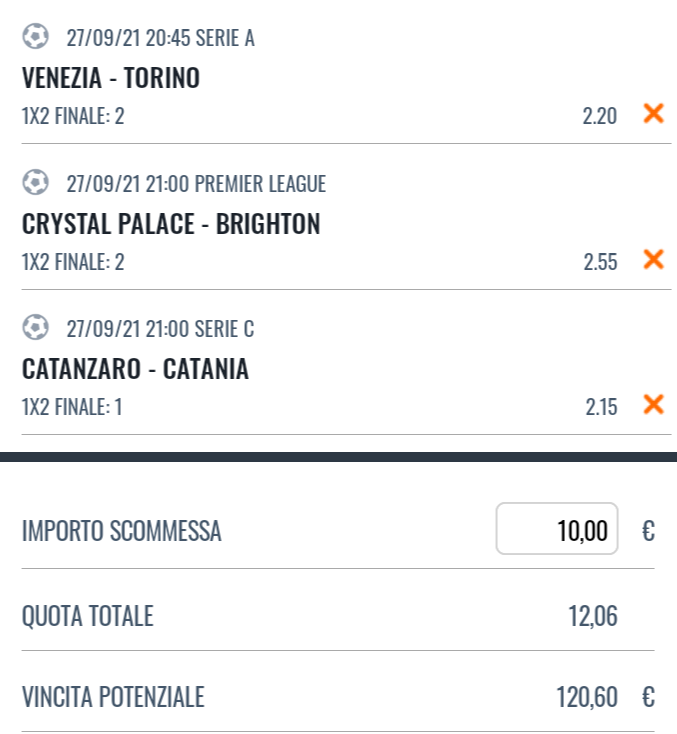Edit the bet amount input field
The image size is (677, 734).
(557, 529)
